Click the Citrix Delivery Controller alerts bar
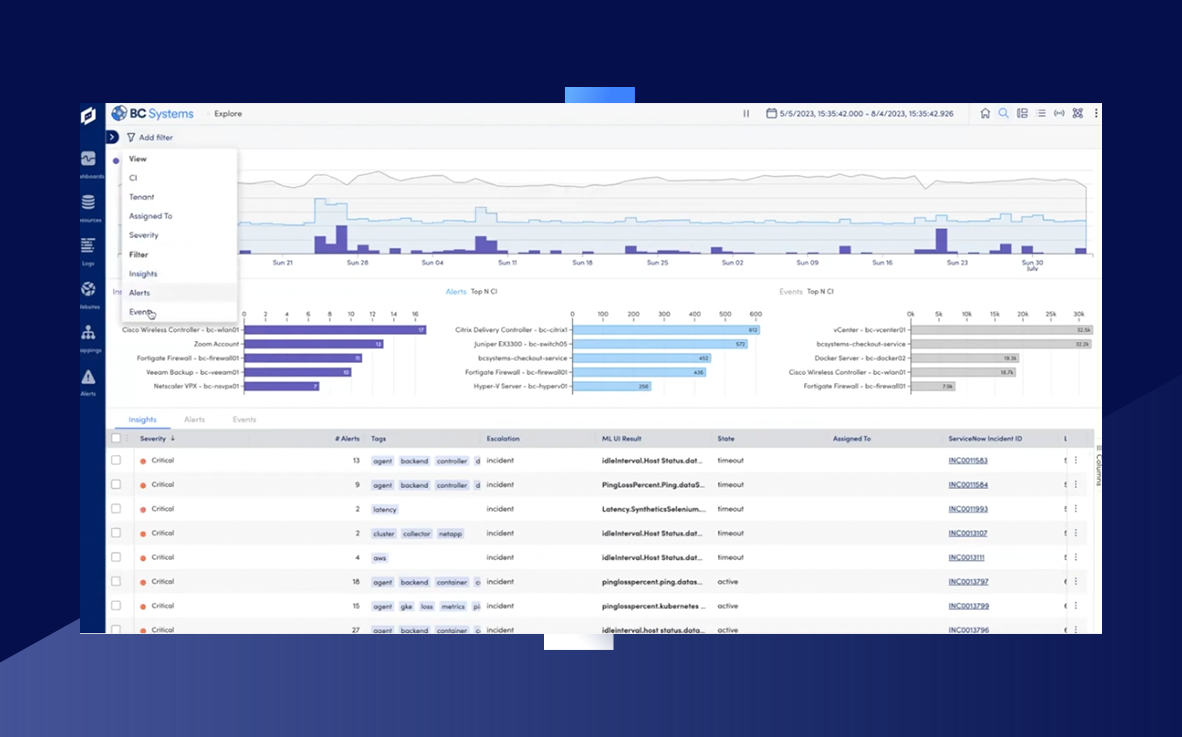The width and height of the screenshot is (1182, 737). [x=666, y=330]
